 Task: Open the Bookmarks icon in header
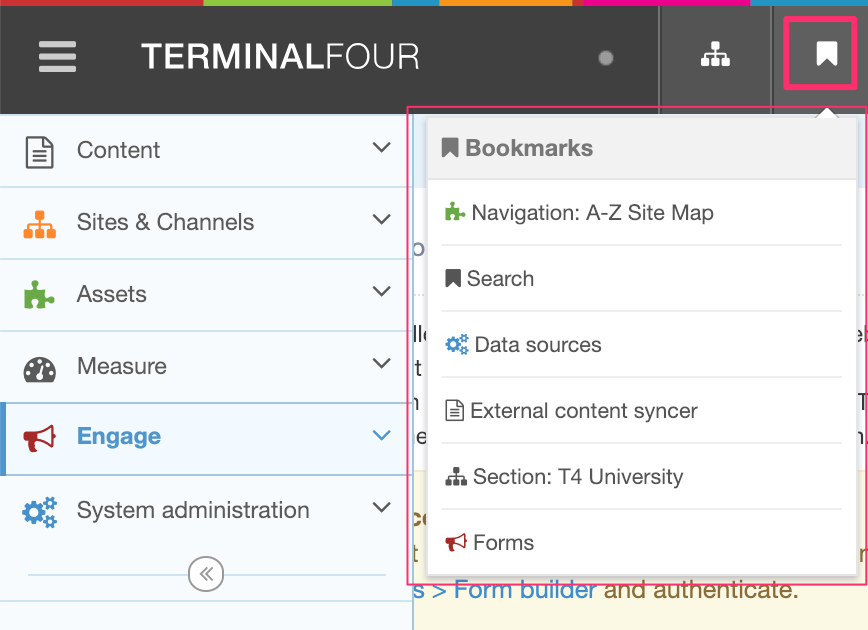820,55
